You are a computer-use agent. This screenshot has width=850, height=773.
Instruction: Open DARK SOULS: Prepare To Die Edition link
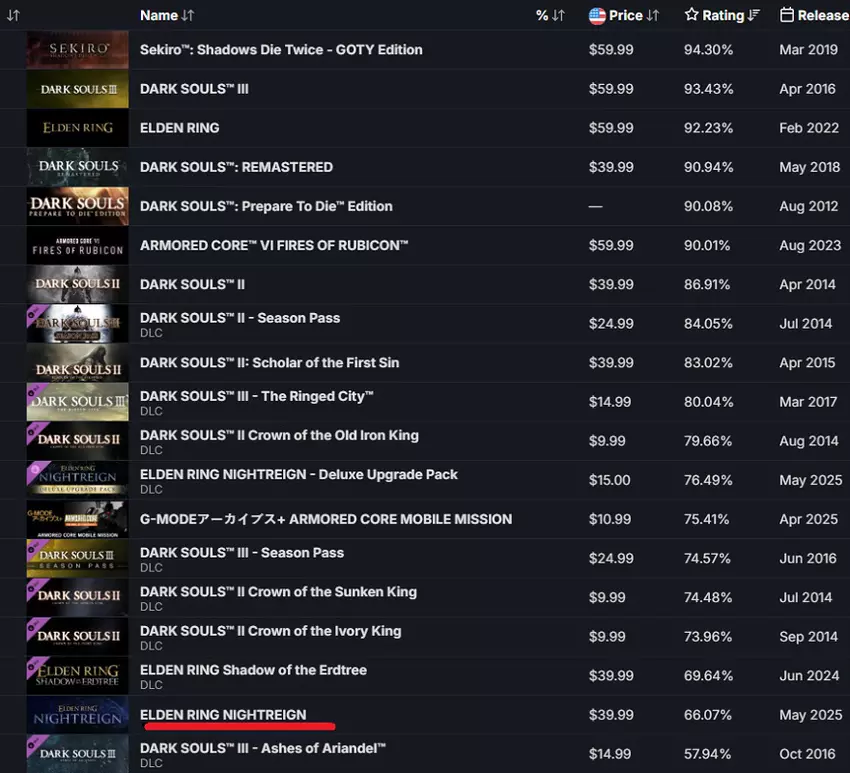266,206
